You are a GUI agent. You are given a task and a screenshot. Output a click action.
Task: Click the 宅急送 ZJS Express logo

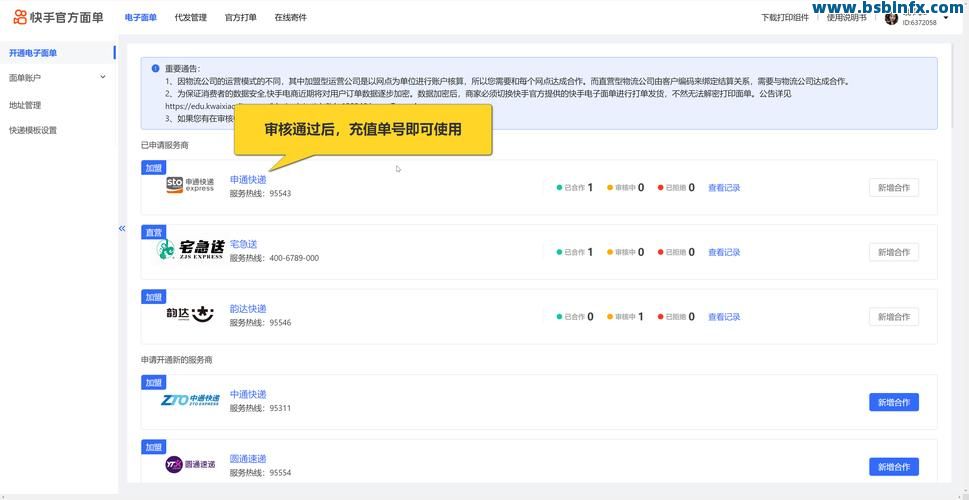click(190, 249)
